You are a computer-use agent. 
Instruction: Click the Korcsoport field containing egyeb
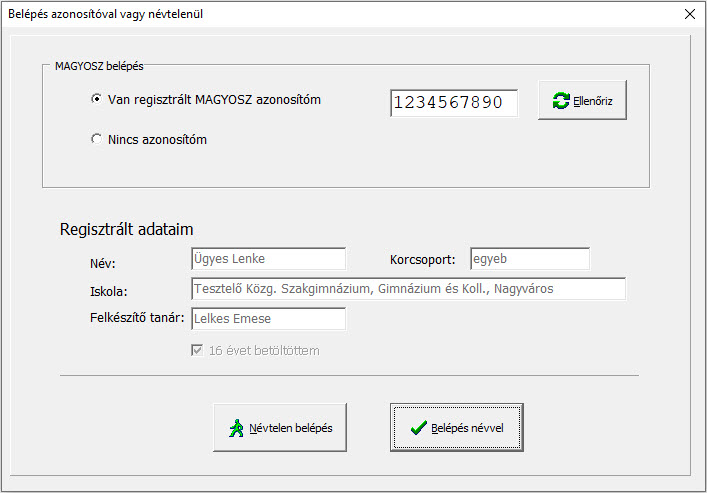[530, 258]
